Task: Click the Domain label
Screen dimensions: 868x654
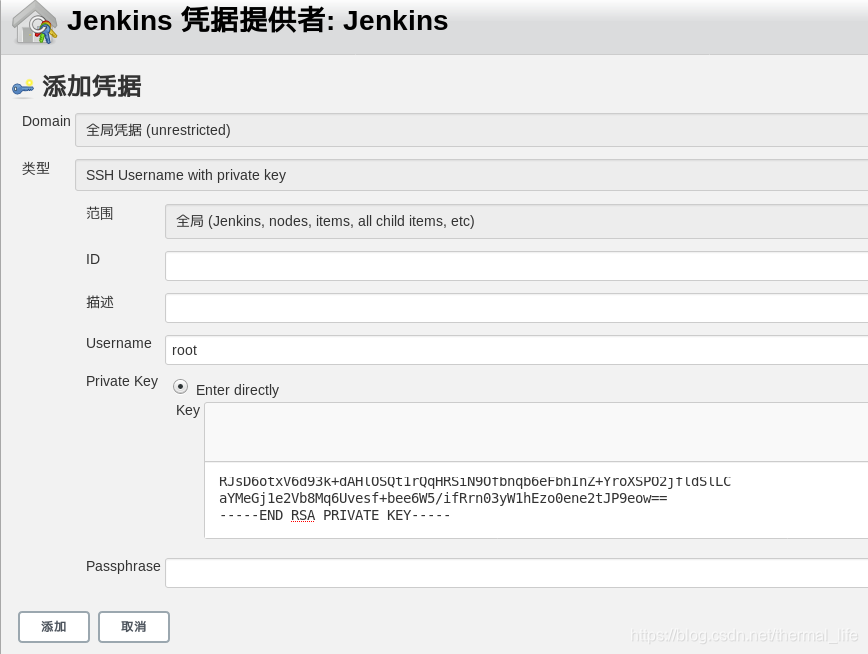Action: pos(46,121)
